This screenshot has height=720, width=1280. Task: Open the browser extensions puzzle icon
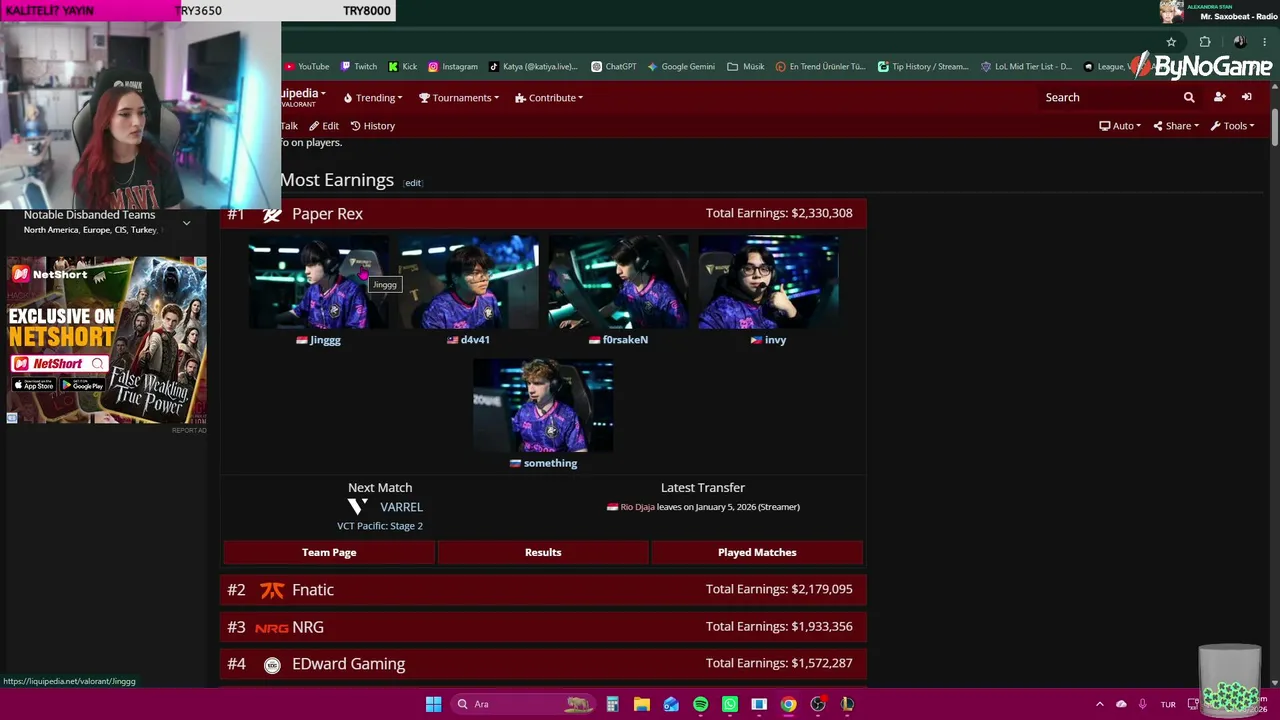(1205, 42)
